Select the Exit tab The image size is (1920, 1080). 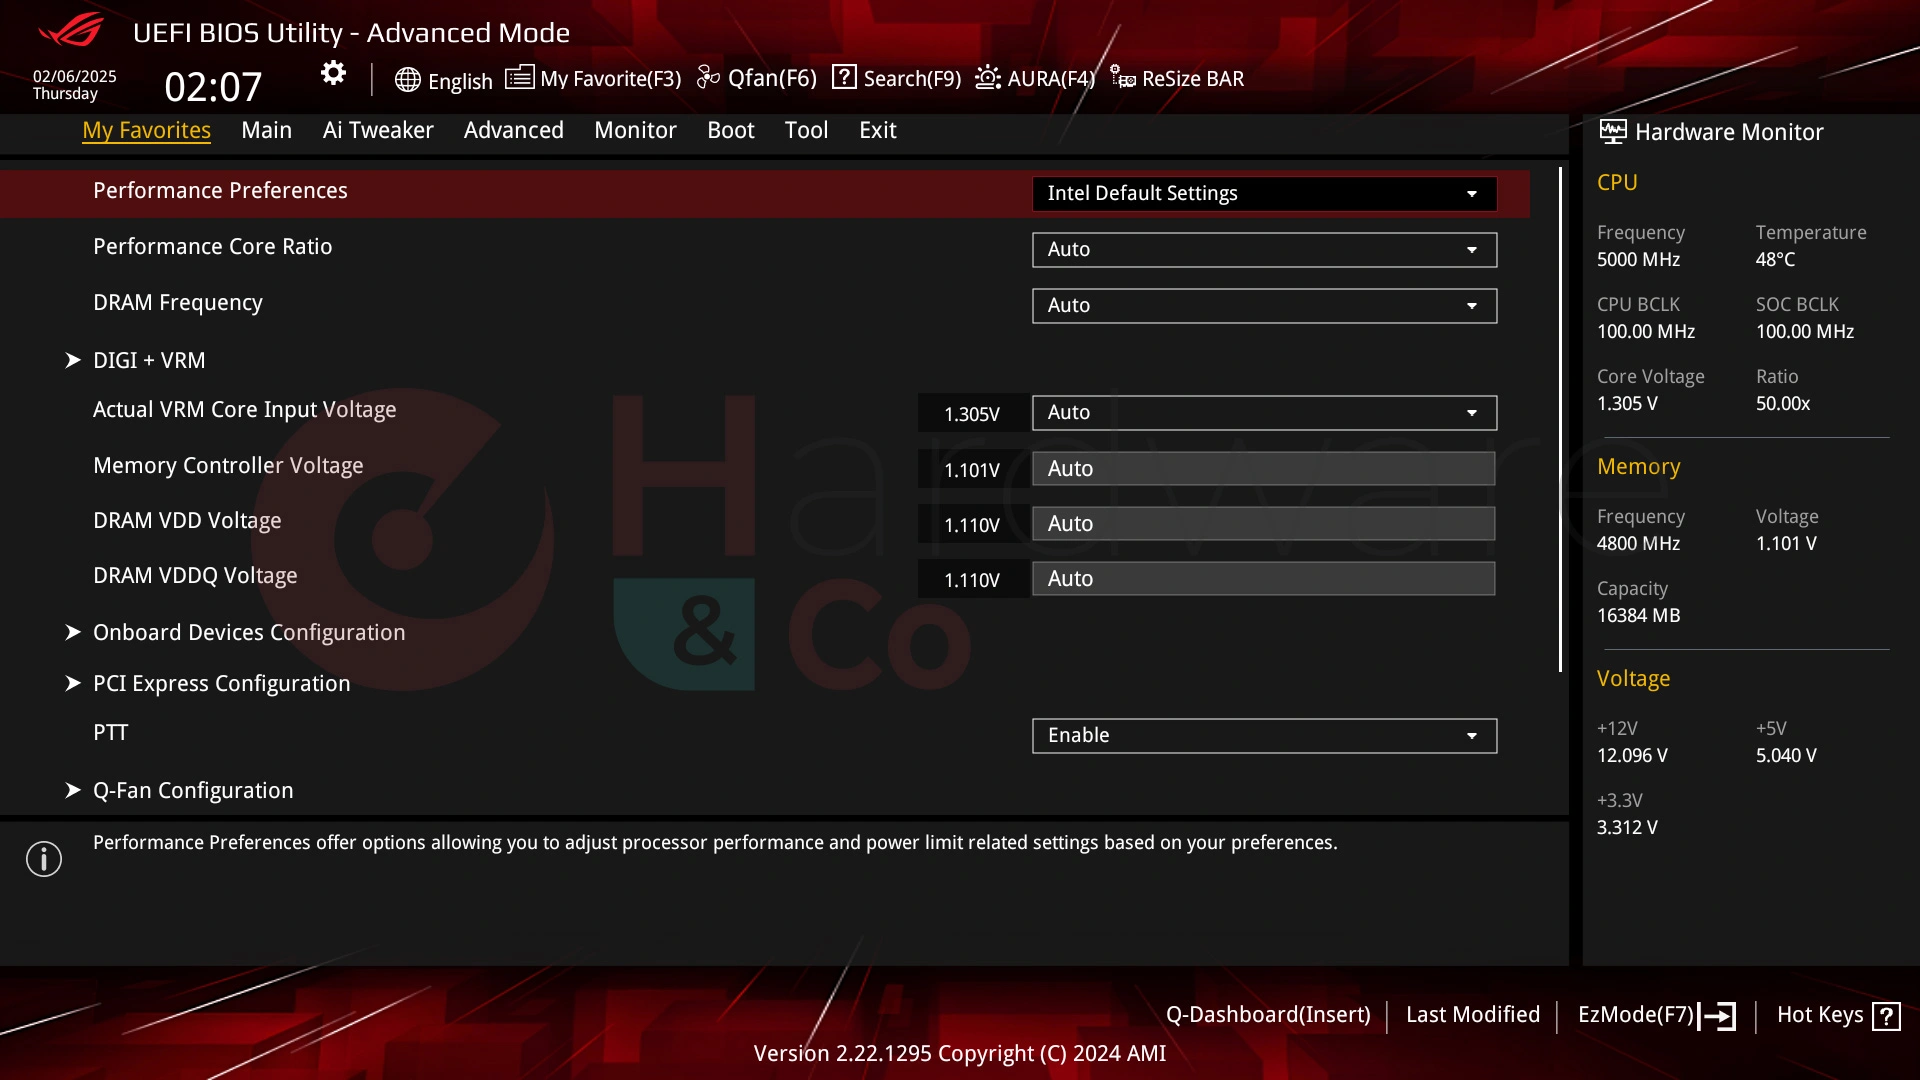[877, 130]
